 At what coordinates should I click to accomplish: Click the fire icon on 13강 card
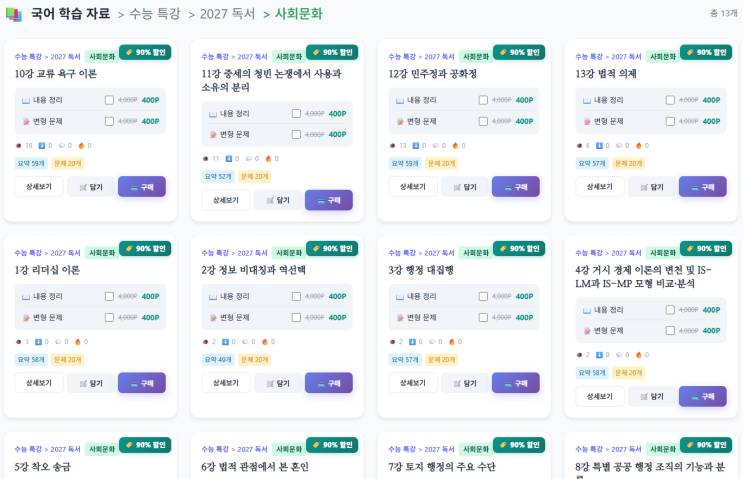pos(640,146)
